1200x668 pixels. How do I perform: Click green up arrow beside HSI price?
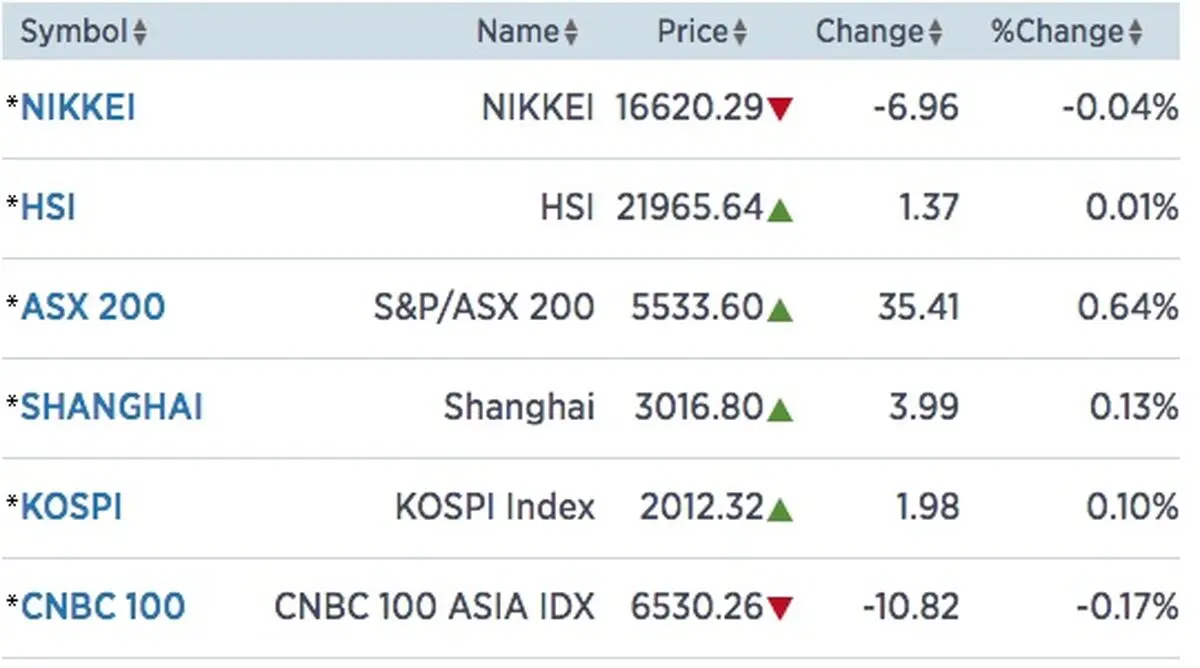[780, 209]
